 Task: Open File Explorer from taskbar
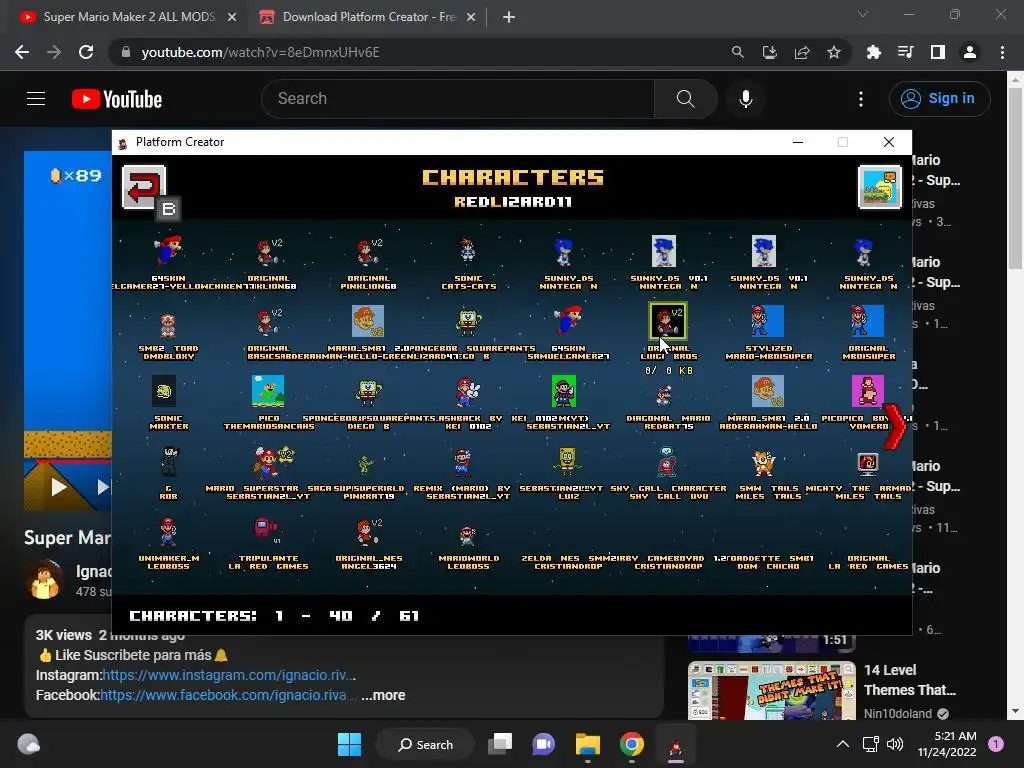[x=588, y=744]
